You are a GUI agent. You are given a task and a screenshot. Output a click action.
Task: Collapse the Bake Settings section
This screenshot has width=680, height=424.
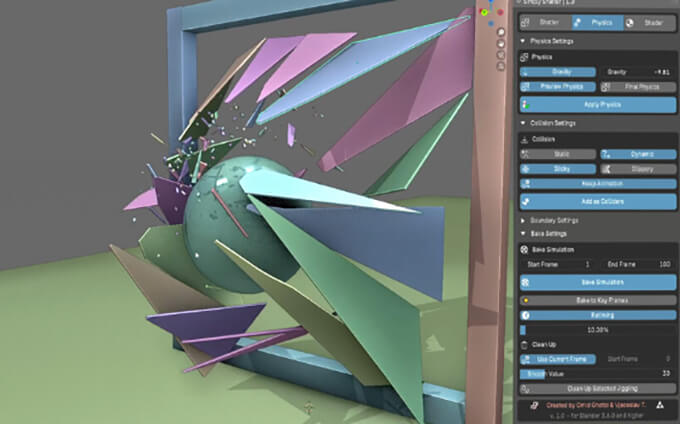(523, 234)
